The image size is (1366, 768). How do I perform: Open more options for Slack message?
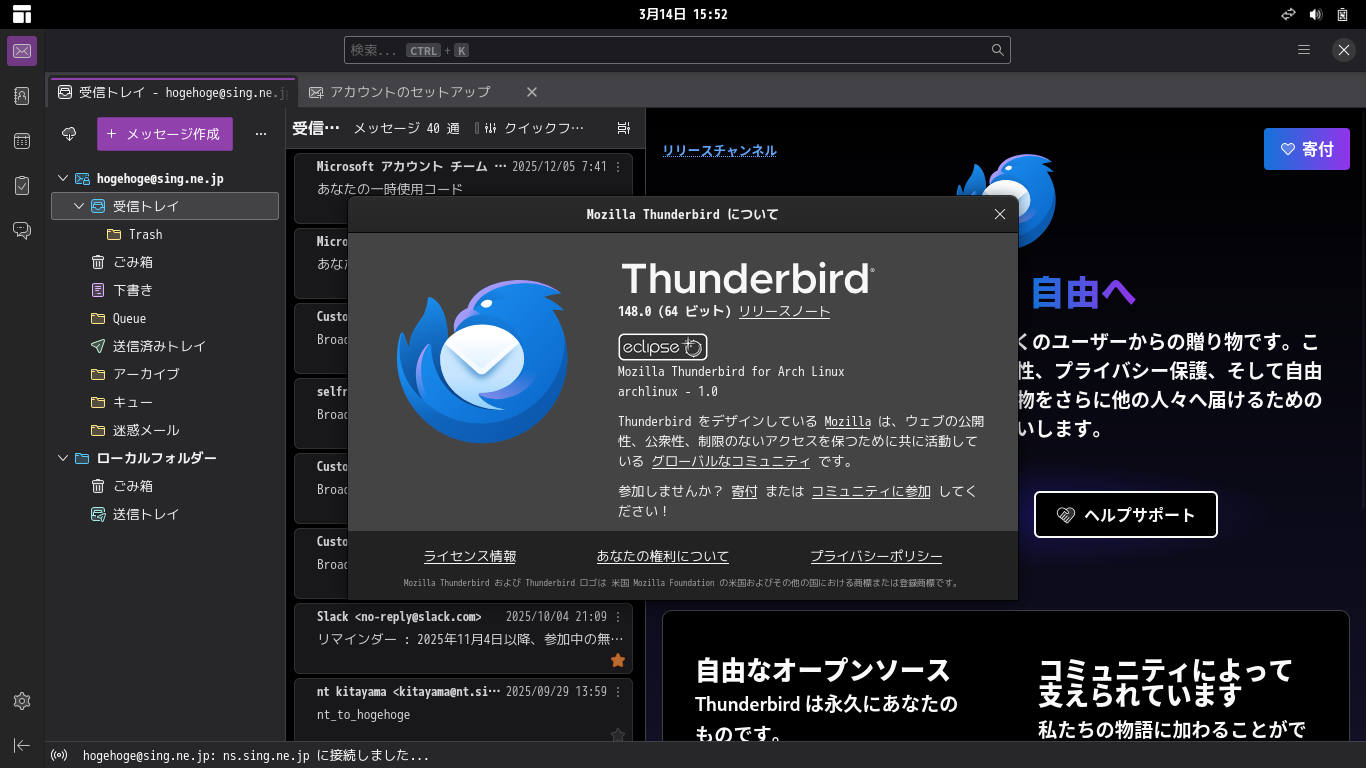pos(618,617)
